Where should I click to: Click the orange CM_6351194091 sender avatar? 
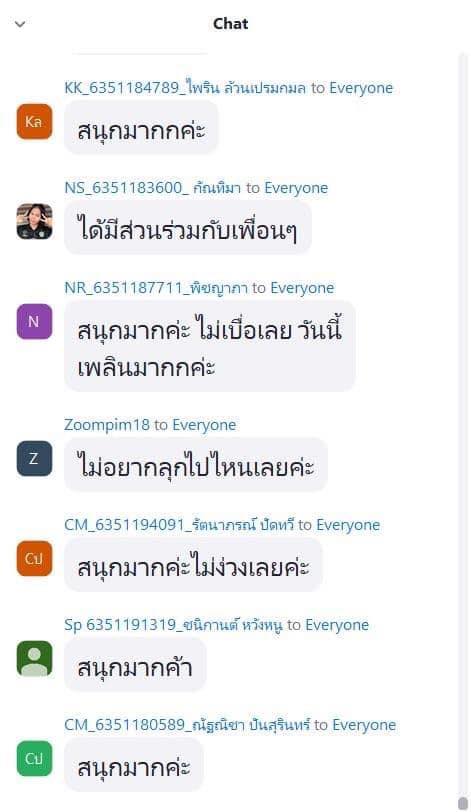point(34,558)
